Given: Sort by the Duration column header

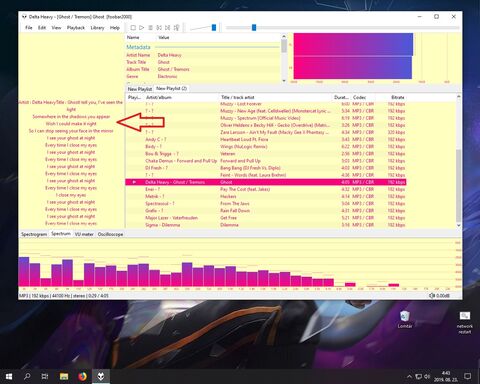Looking at the screenshot, I should point(341,97).
